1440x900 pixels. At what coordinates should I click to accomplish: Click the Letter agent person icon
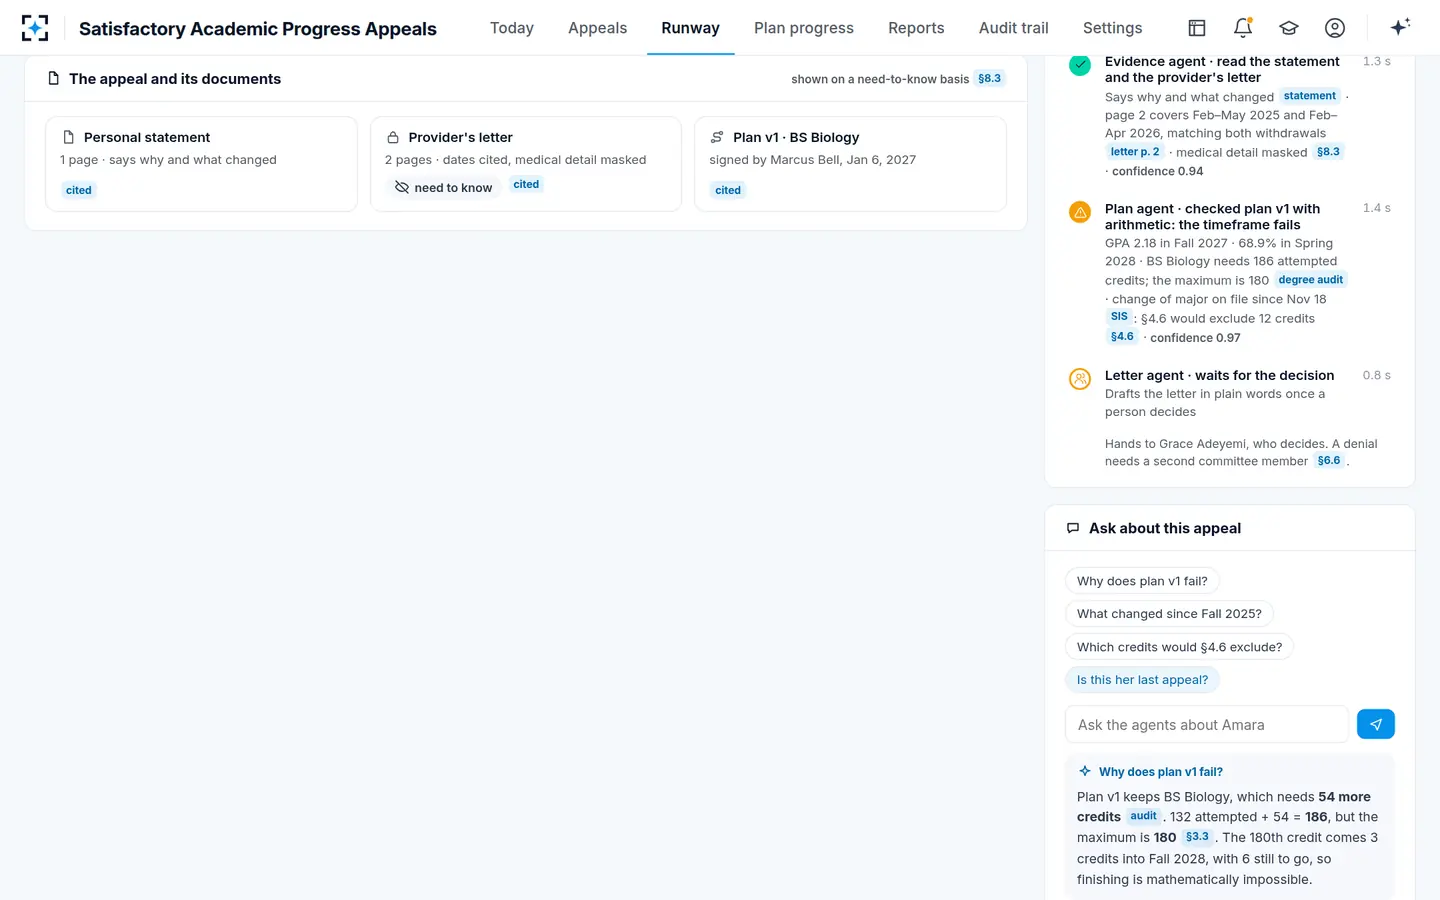pos(1080,379)
